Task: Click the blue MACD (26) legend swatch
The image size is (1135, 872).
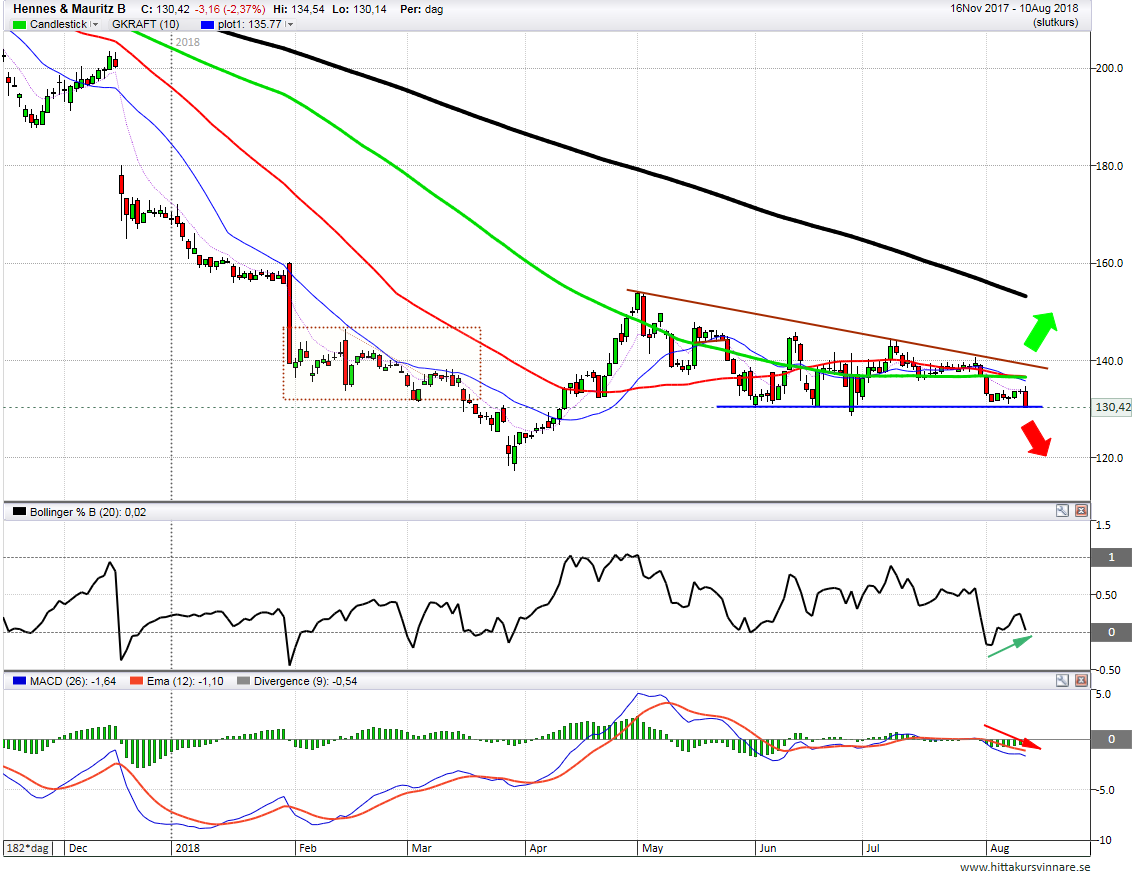Action: tap(19, 681)
